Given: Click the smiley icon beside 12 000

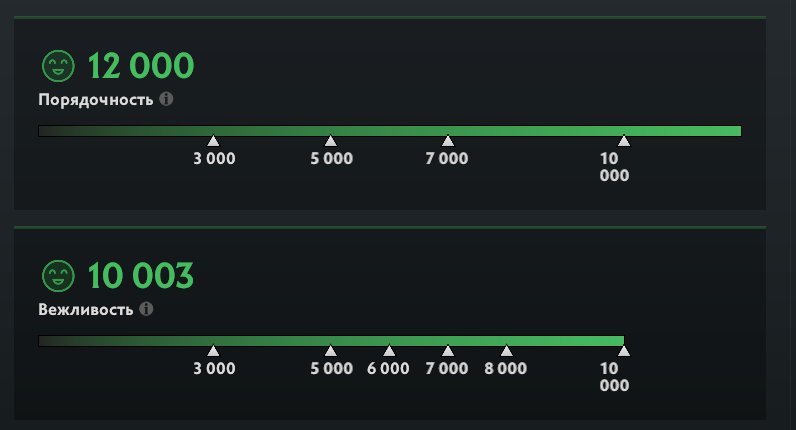Looking at the screenshot, I should click(x=58, y=67).
